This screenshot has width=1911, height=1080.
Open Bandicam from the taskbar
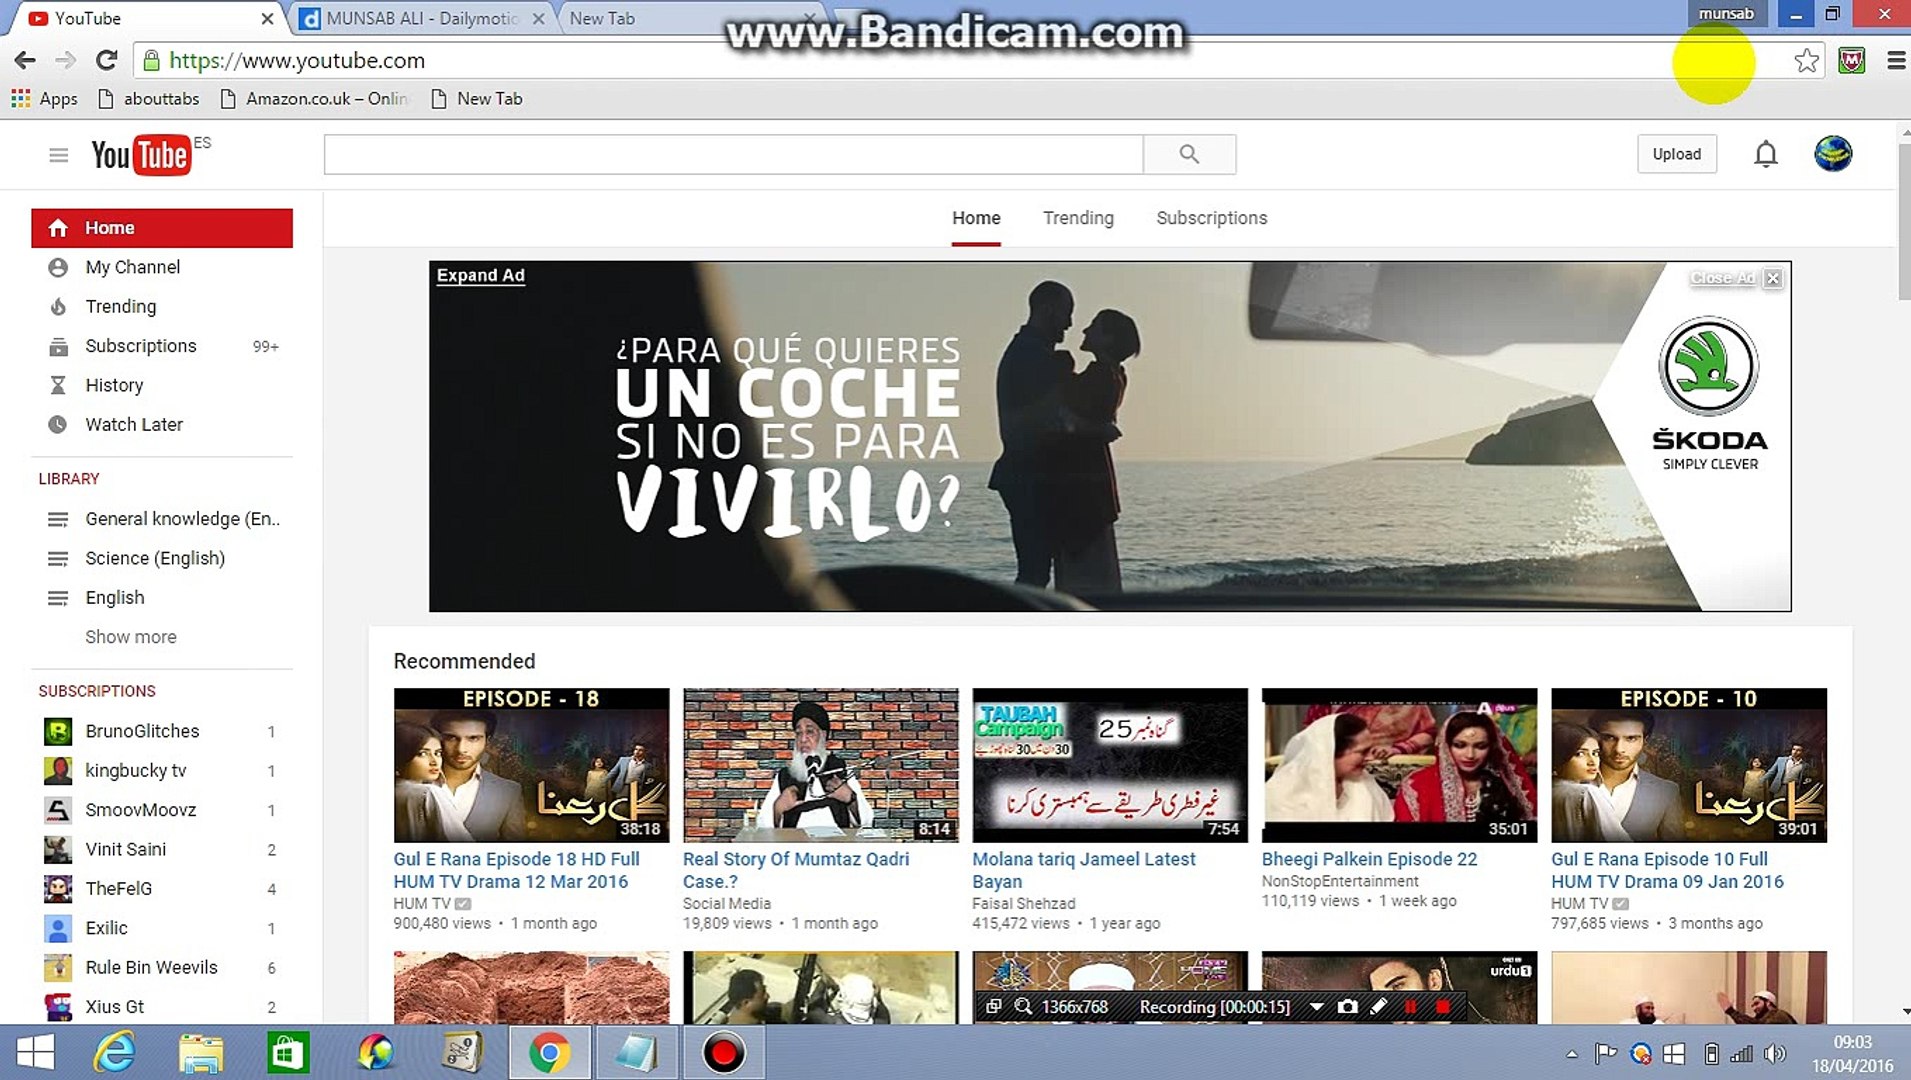pos(723,1053)
